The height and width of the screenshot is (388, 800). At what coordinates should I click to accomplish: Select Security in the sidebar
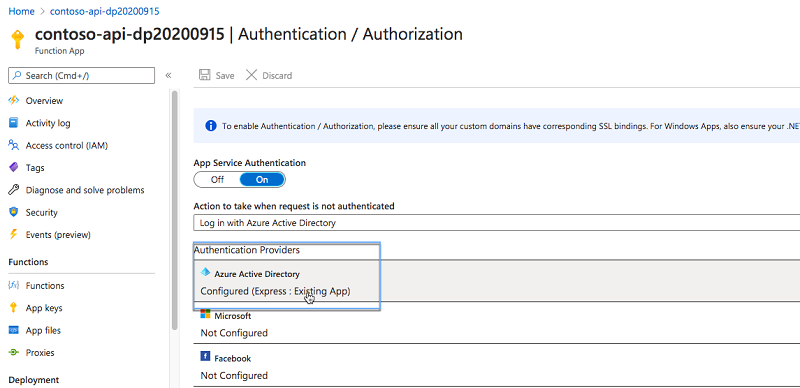coord(41,212)
